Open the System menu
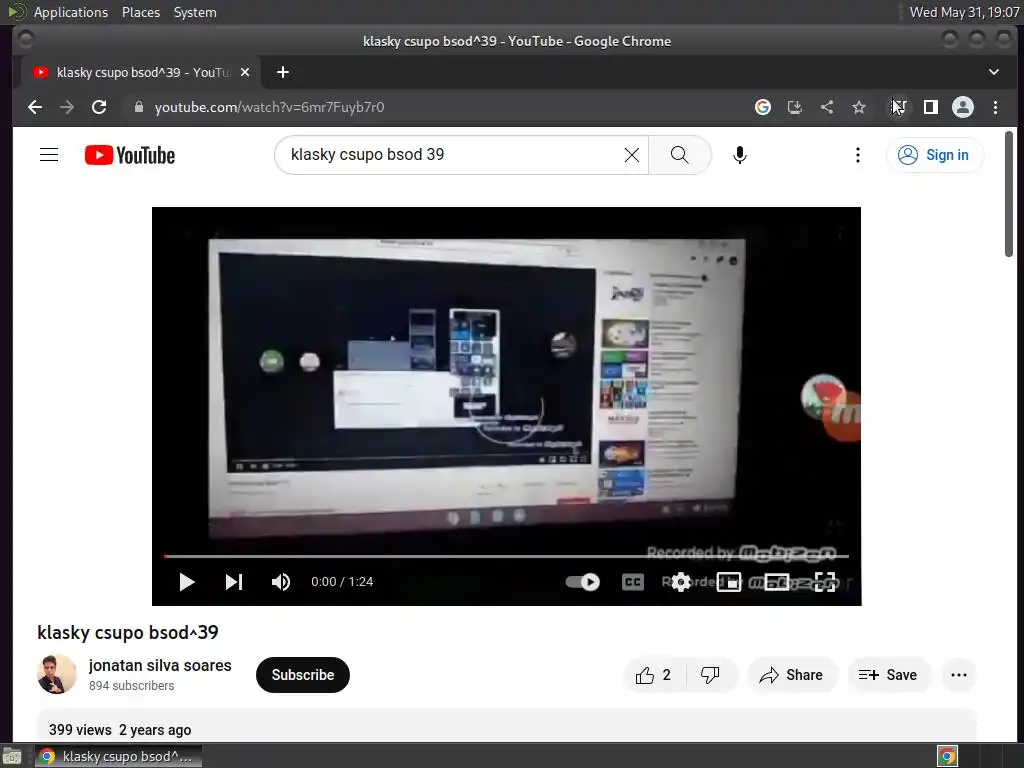 point(195,12)
